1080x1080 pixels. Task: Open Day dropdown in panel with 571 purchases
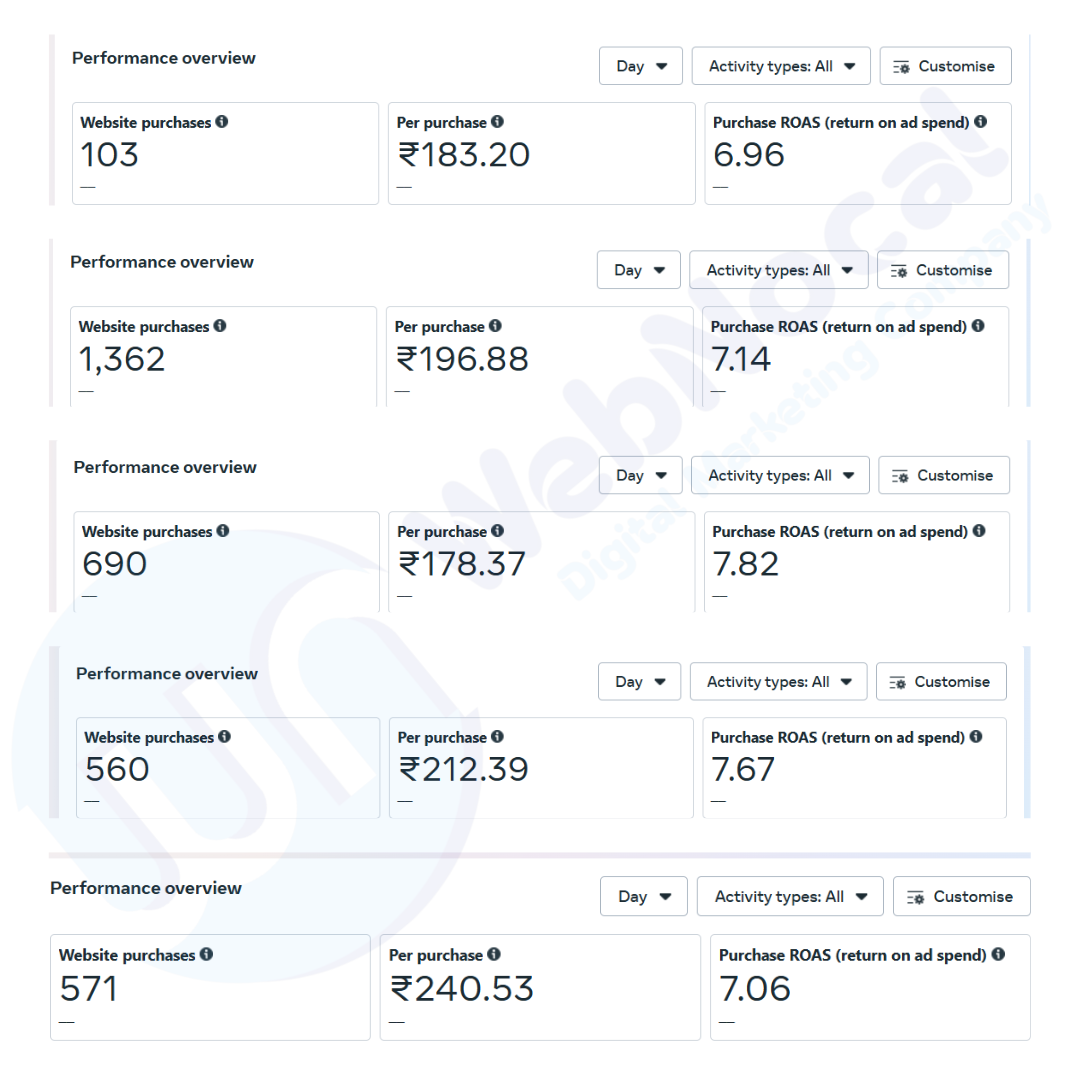pyautogui.click(x=643, y=896)
